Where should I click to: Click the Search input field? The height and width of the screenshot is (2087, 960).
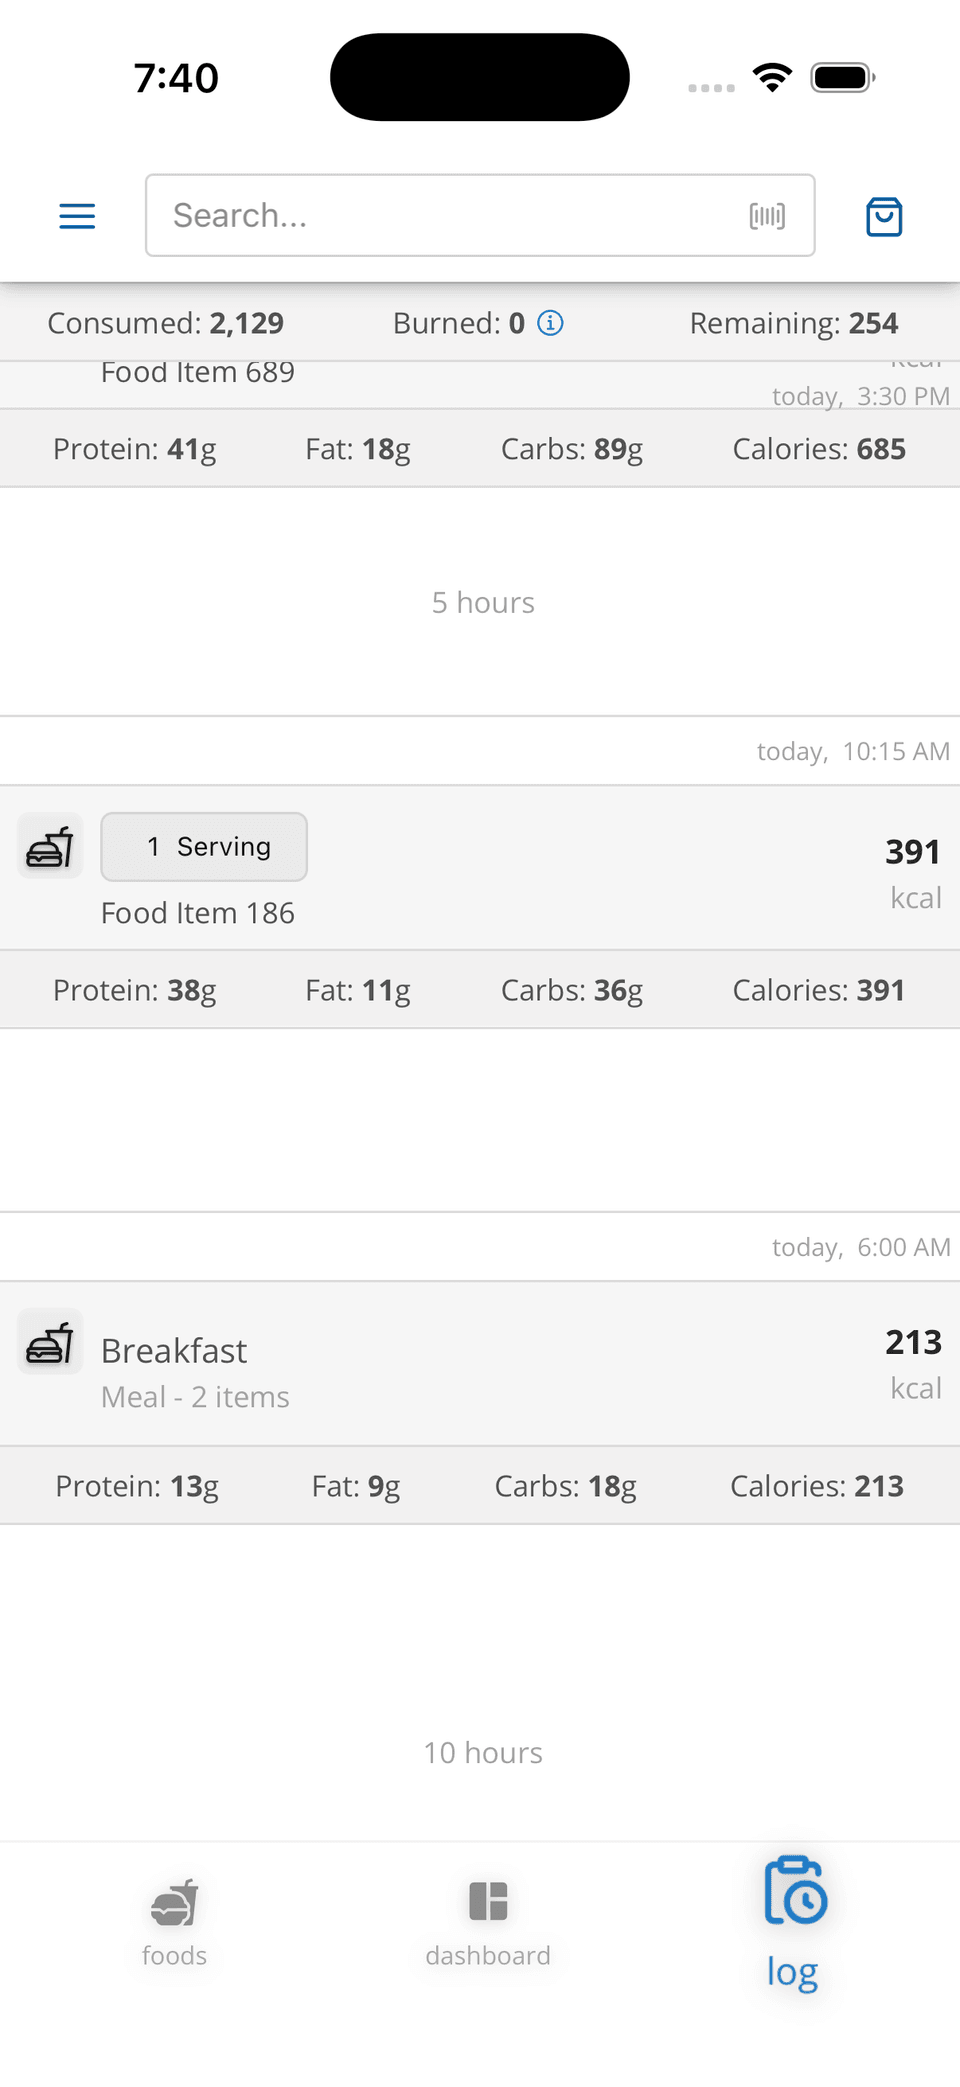(x=450, y=216)
